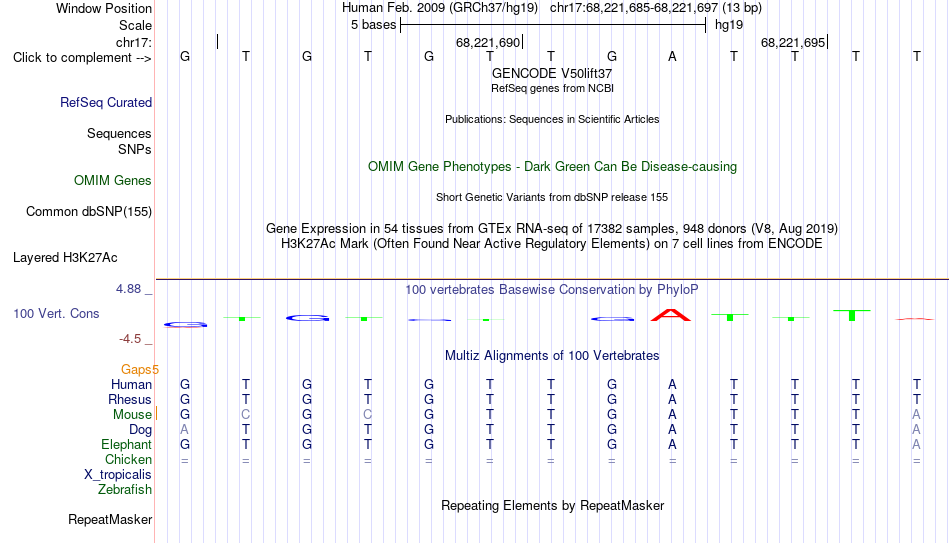
Task: Click 'RefSeq genes from NCBI' track title
Action: pos(553,88)
